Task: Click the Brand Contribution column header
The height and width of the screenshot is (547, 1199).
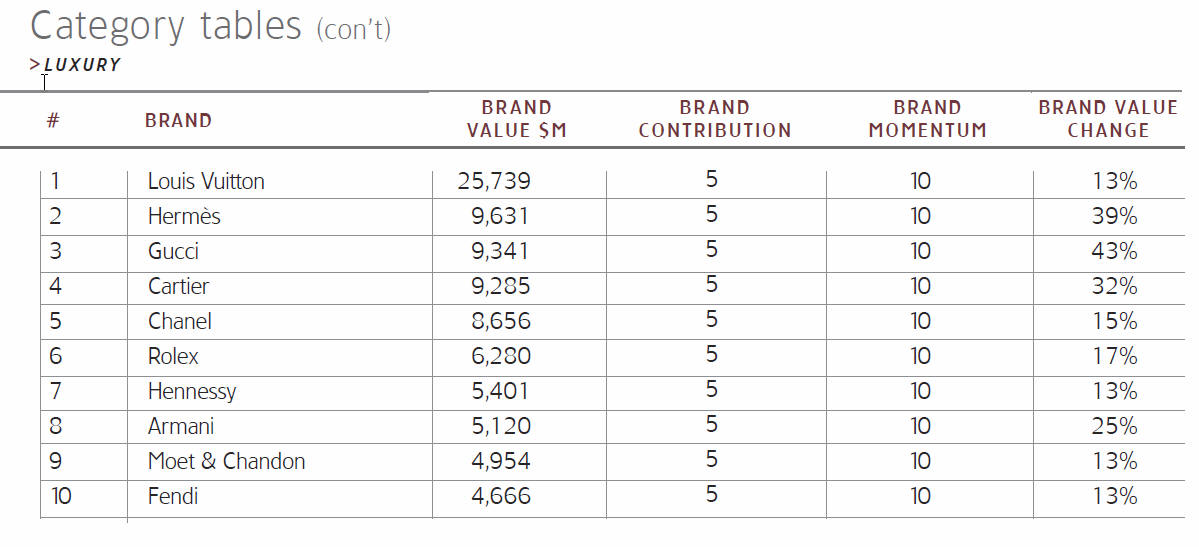Action: click(714, 119)
